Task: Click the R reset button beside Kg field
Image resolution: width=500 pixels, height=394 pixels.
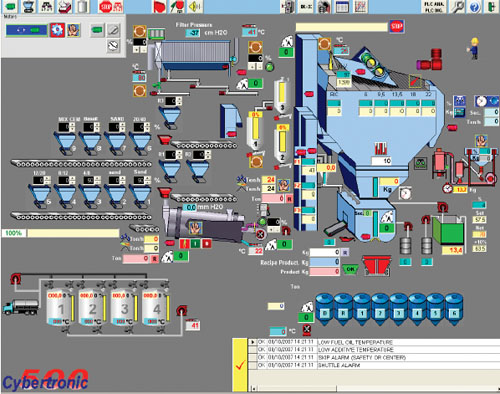Action: point(345,253)
